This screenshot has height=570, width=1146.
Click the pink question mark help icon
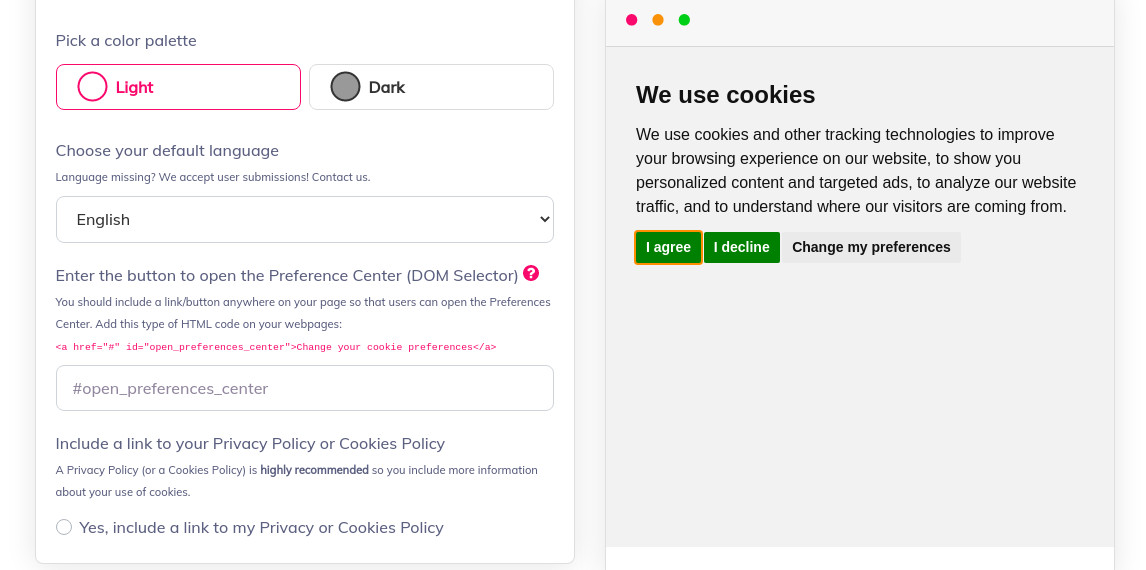coord(531,273)
